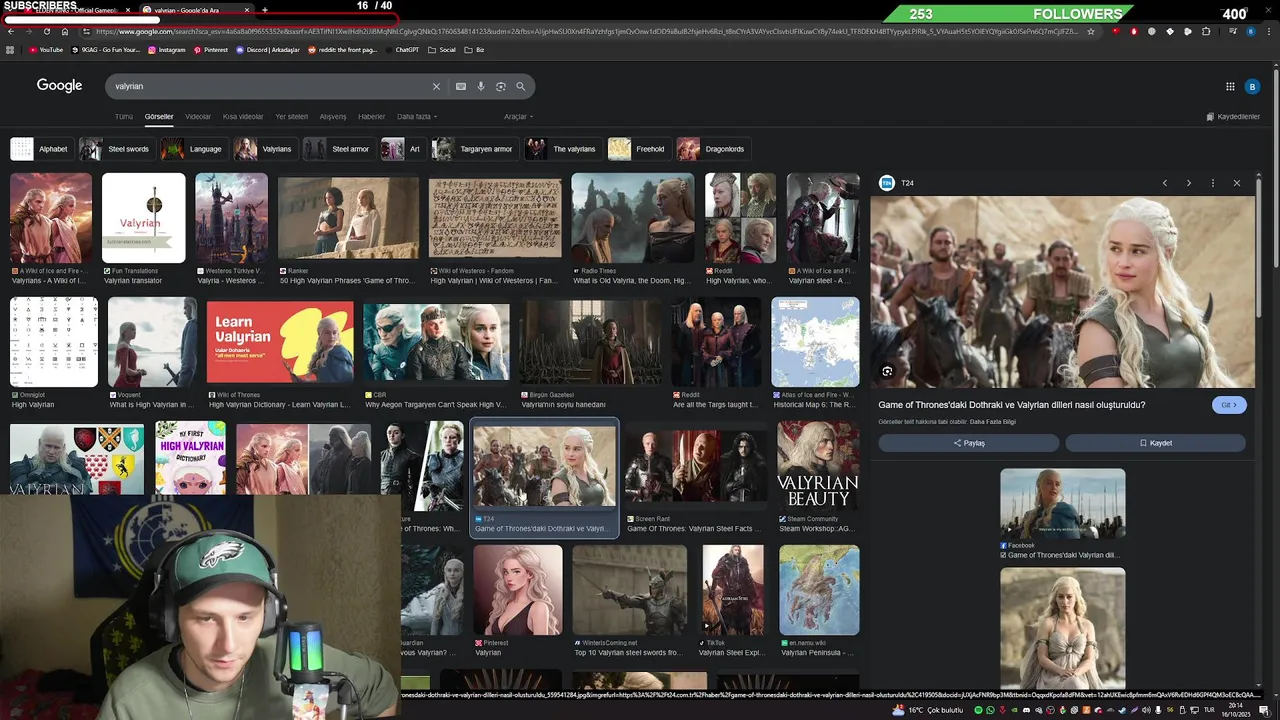Filter images by the Targaryen armor chip
Image resolution: width=1280 pixels, height=720 pixels.
click(x=474, y=149)
